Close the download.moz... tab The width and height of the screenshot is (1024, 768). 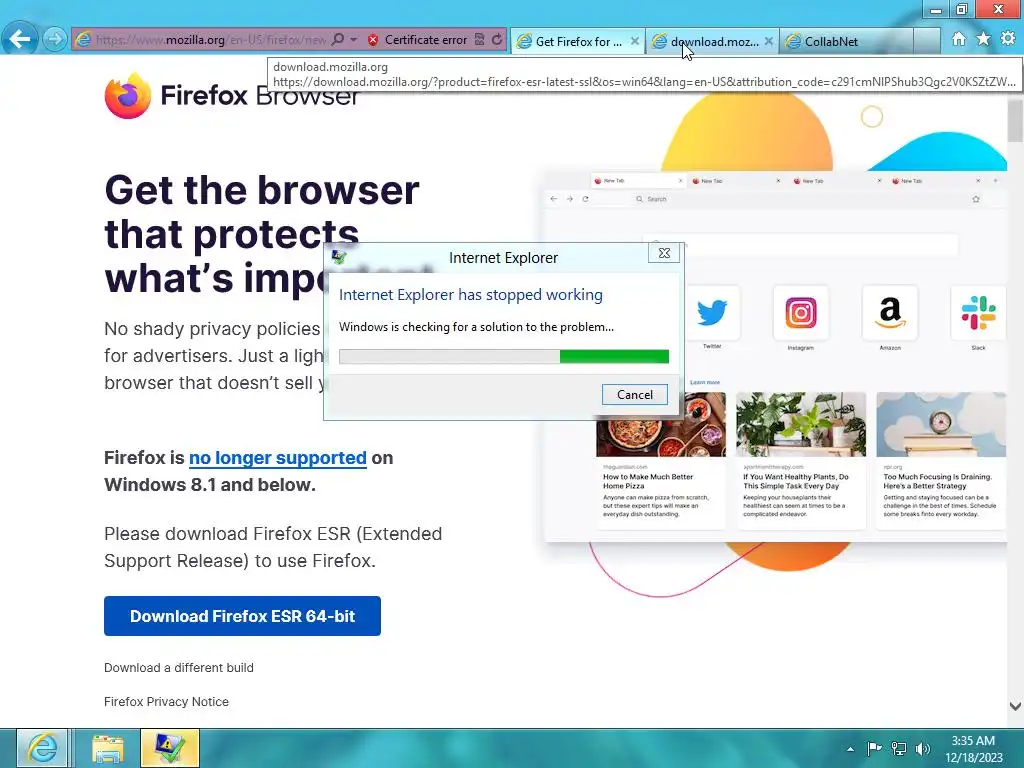tap(769, 41)
